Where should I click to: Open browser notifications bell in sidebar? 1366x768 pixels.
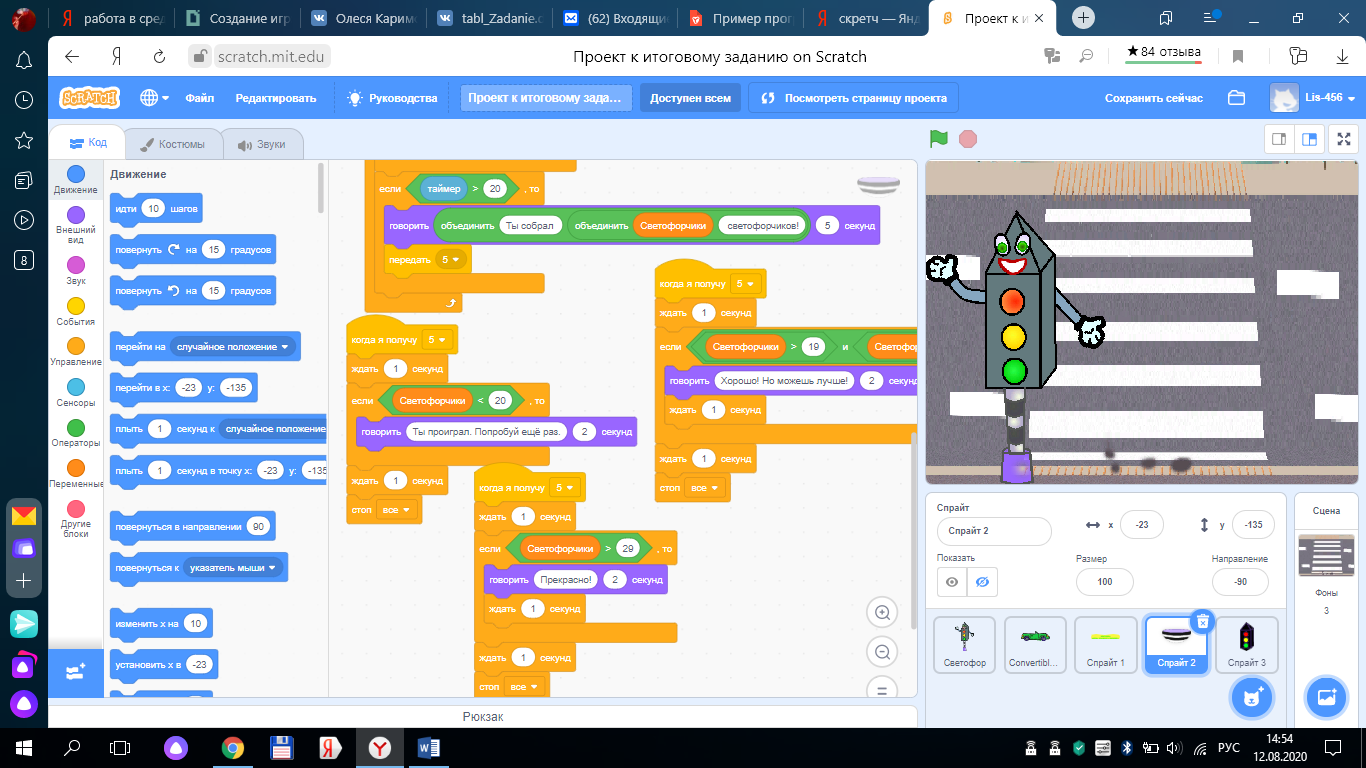(x=24, y=60)
